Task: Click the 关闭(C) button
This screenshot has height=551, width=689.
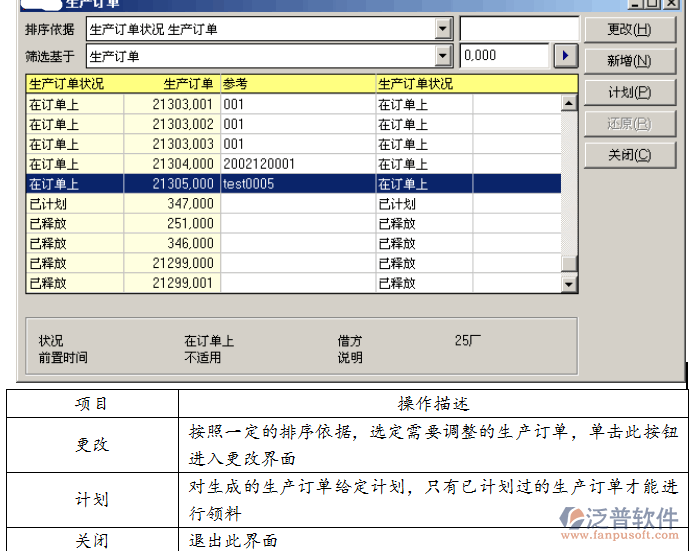Action: tap(629, 155)
